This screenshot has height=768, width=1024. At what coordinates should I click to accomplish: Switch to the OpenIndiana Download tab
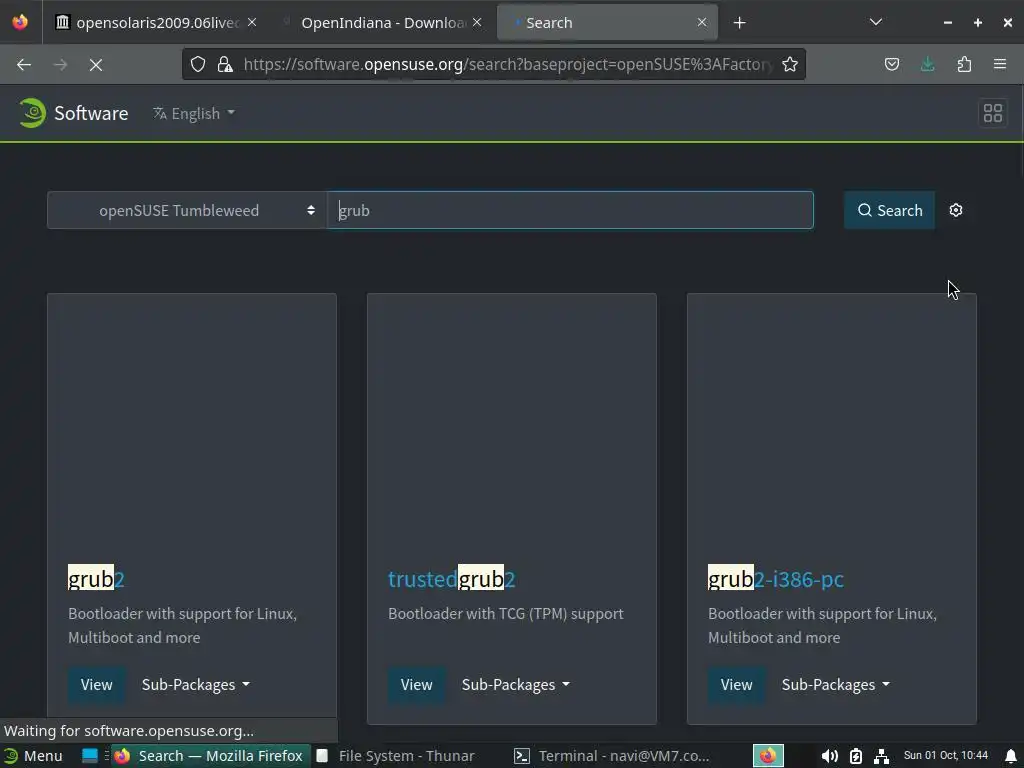[x=383, y=23]
